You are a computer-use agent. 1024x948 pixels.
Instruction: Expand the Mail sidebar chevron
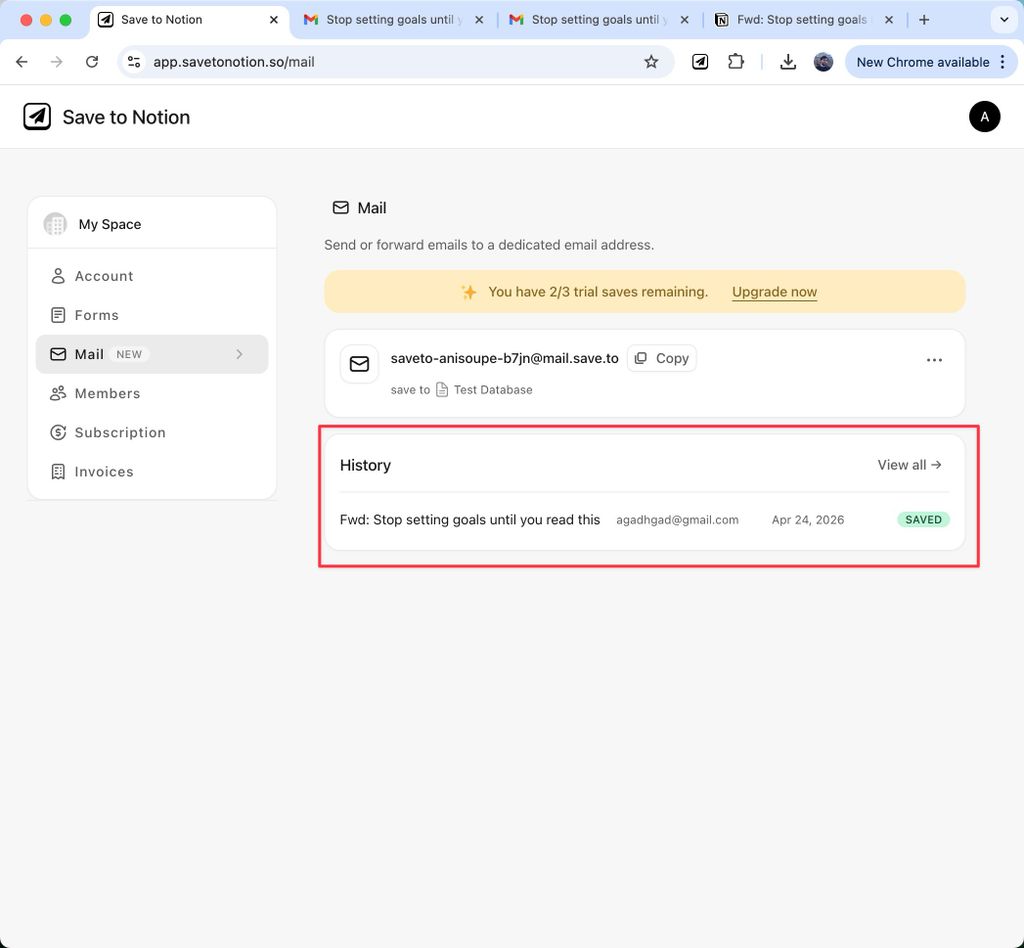pyautogui.click(x=239, y=354)
